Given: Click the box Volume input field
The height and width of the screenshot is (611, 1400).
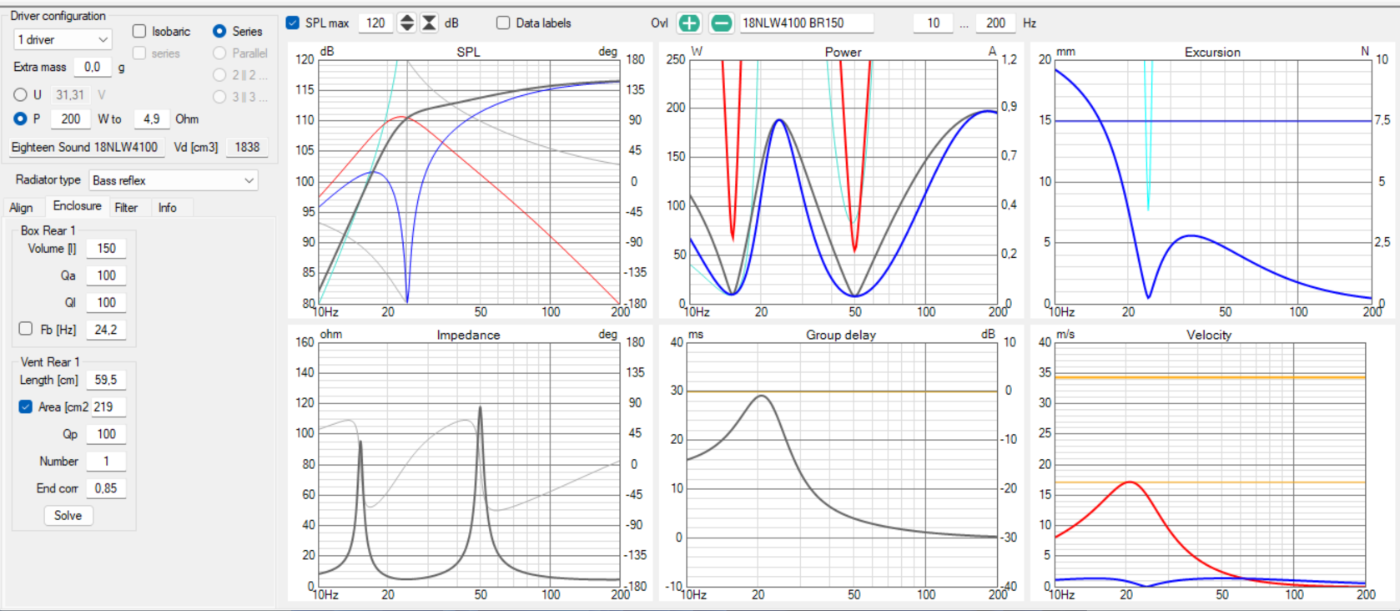Looking at the screenshot, I should 106,248.
